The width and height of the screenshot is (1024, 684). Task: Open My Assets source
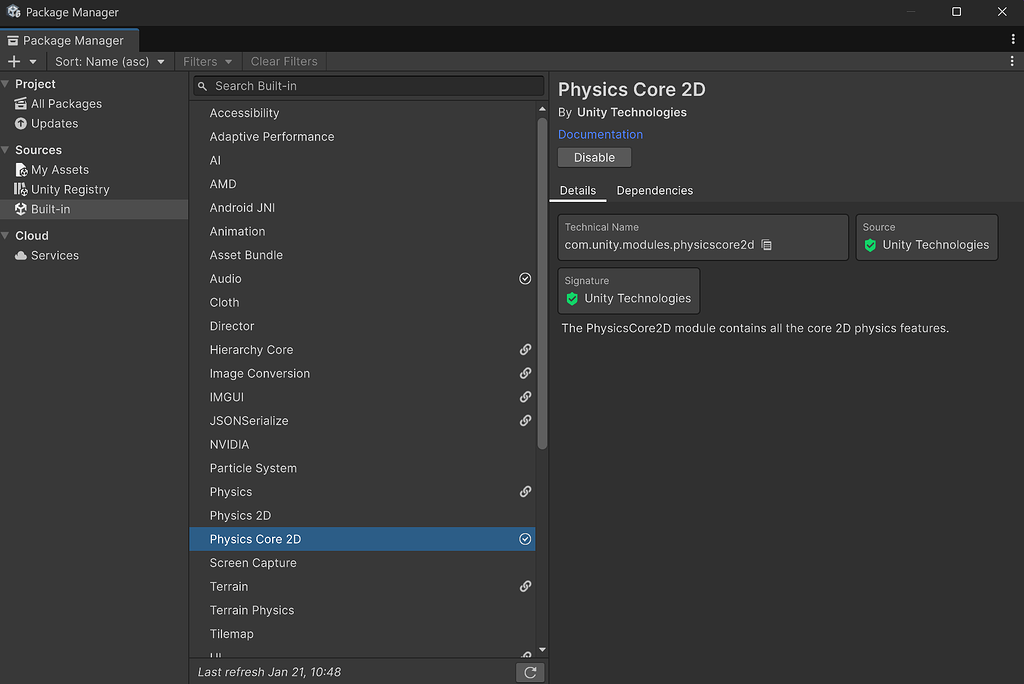pos(94,170)
